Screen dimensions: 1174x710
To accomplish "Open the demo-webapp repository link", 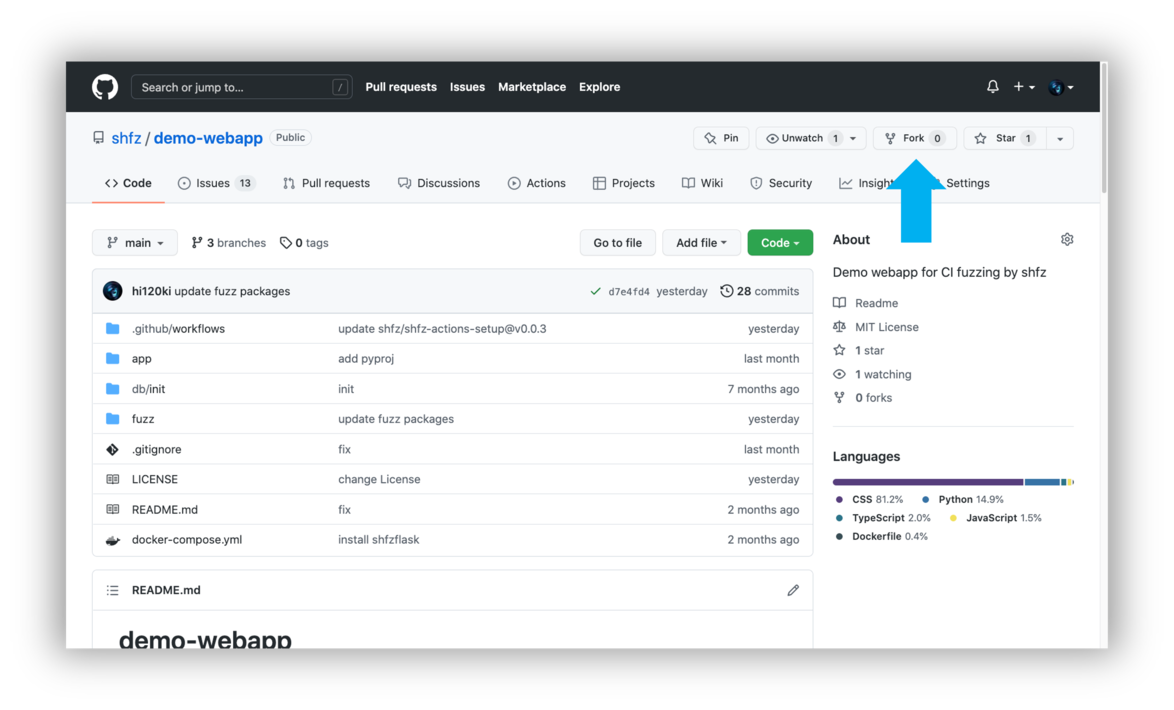I will [x=208, y=138].
